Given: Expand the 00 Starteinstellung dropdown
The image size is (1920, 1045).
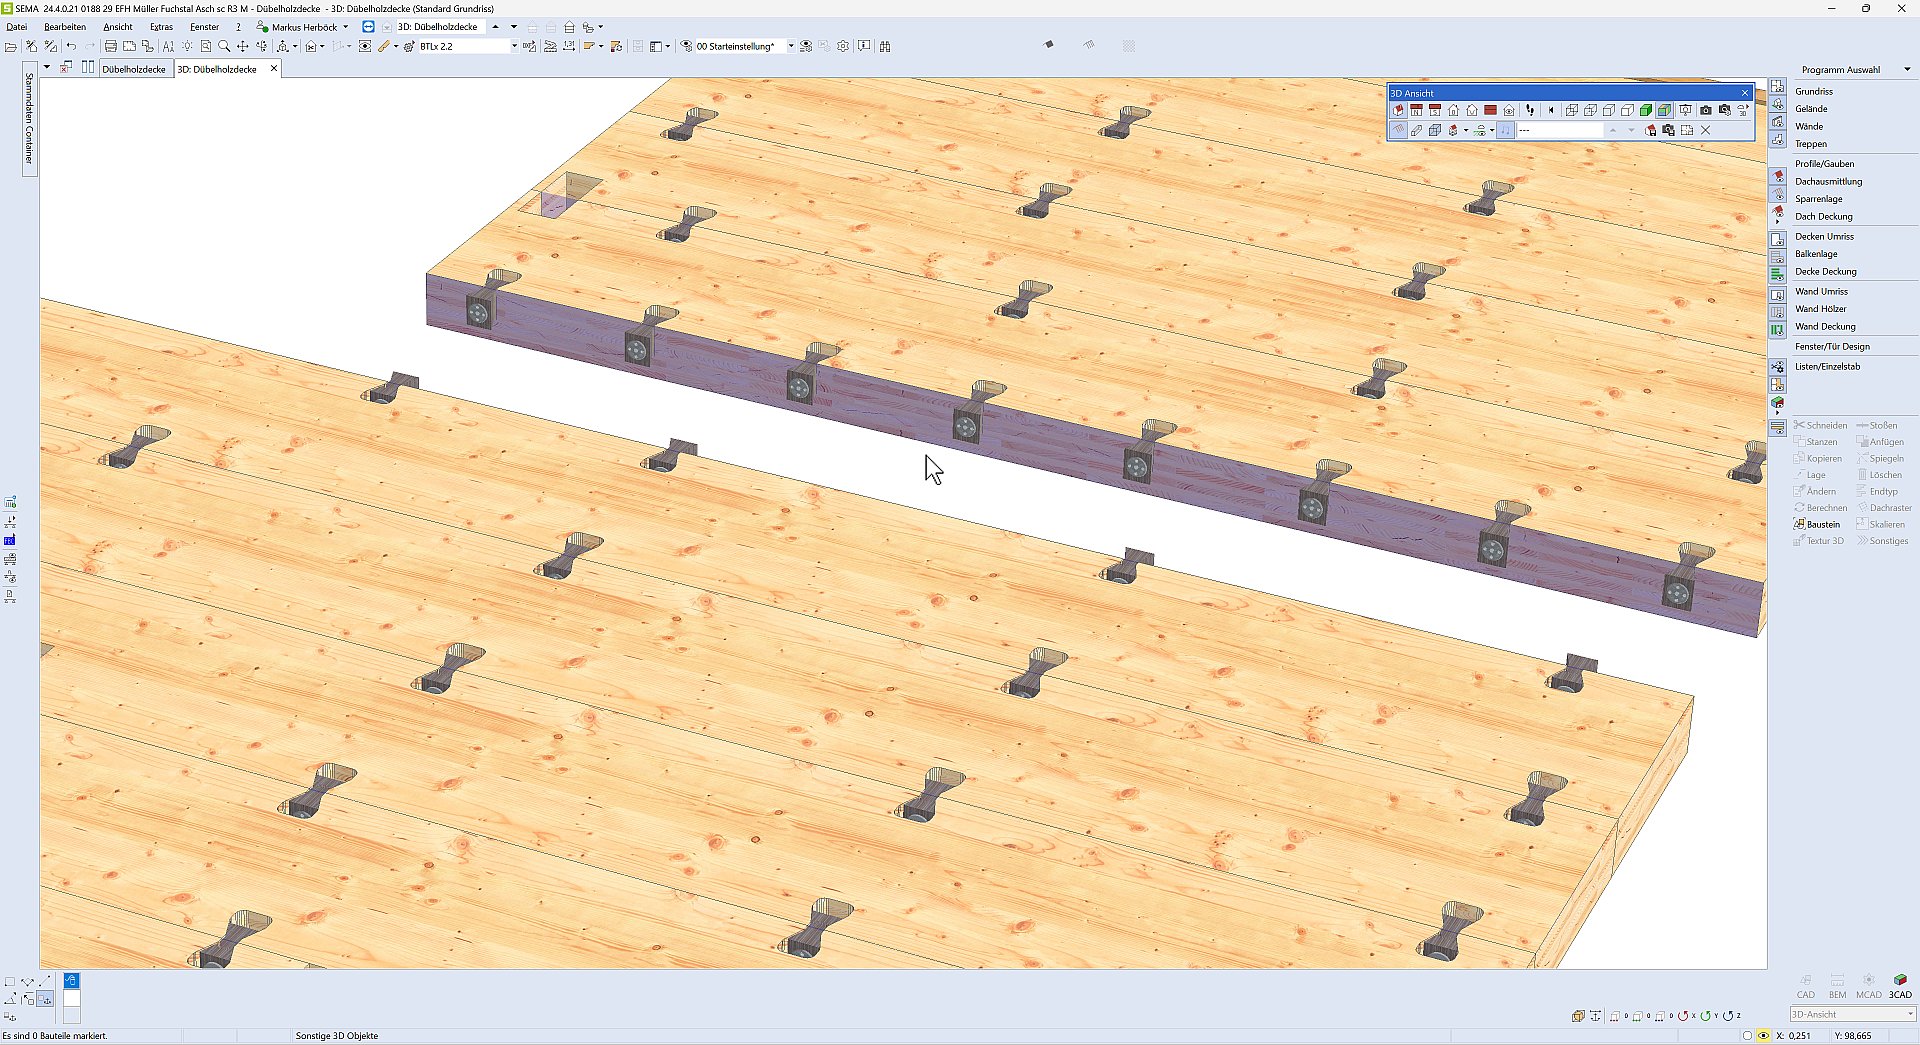Looking at the screenshot, I should click(790, 46).
